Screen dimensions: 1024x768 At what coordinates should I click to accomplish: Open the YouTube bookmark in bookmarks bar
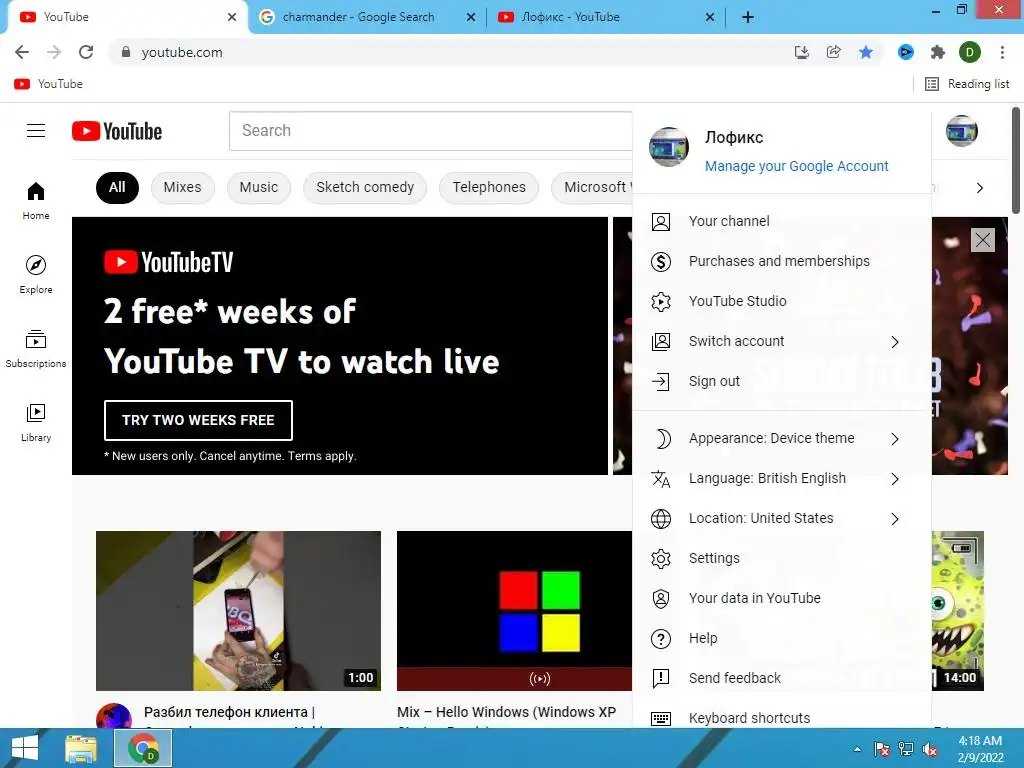[49, 84]
